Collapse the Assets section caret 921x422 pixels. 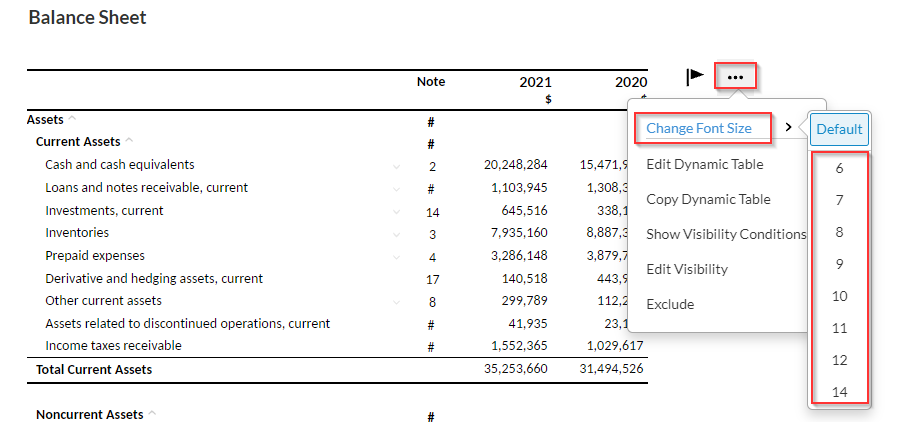click(72, 119)
